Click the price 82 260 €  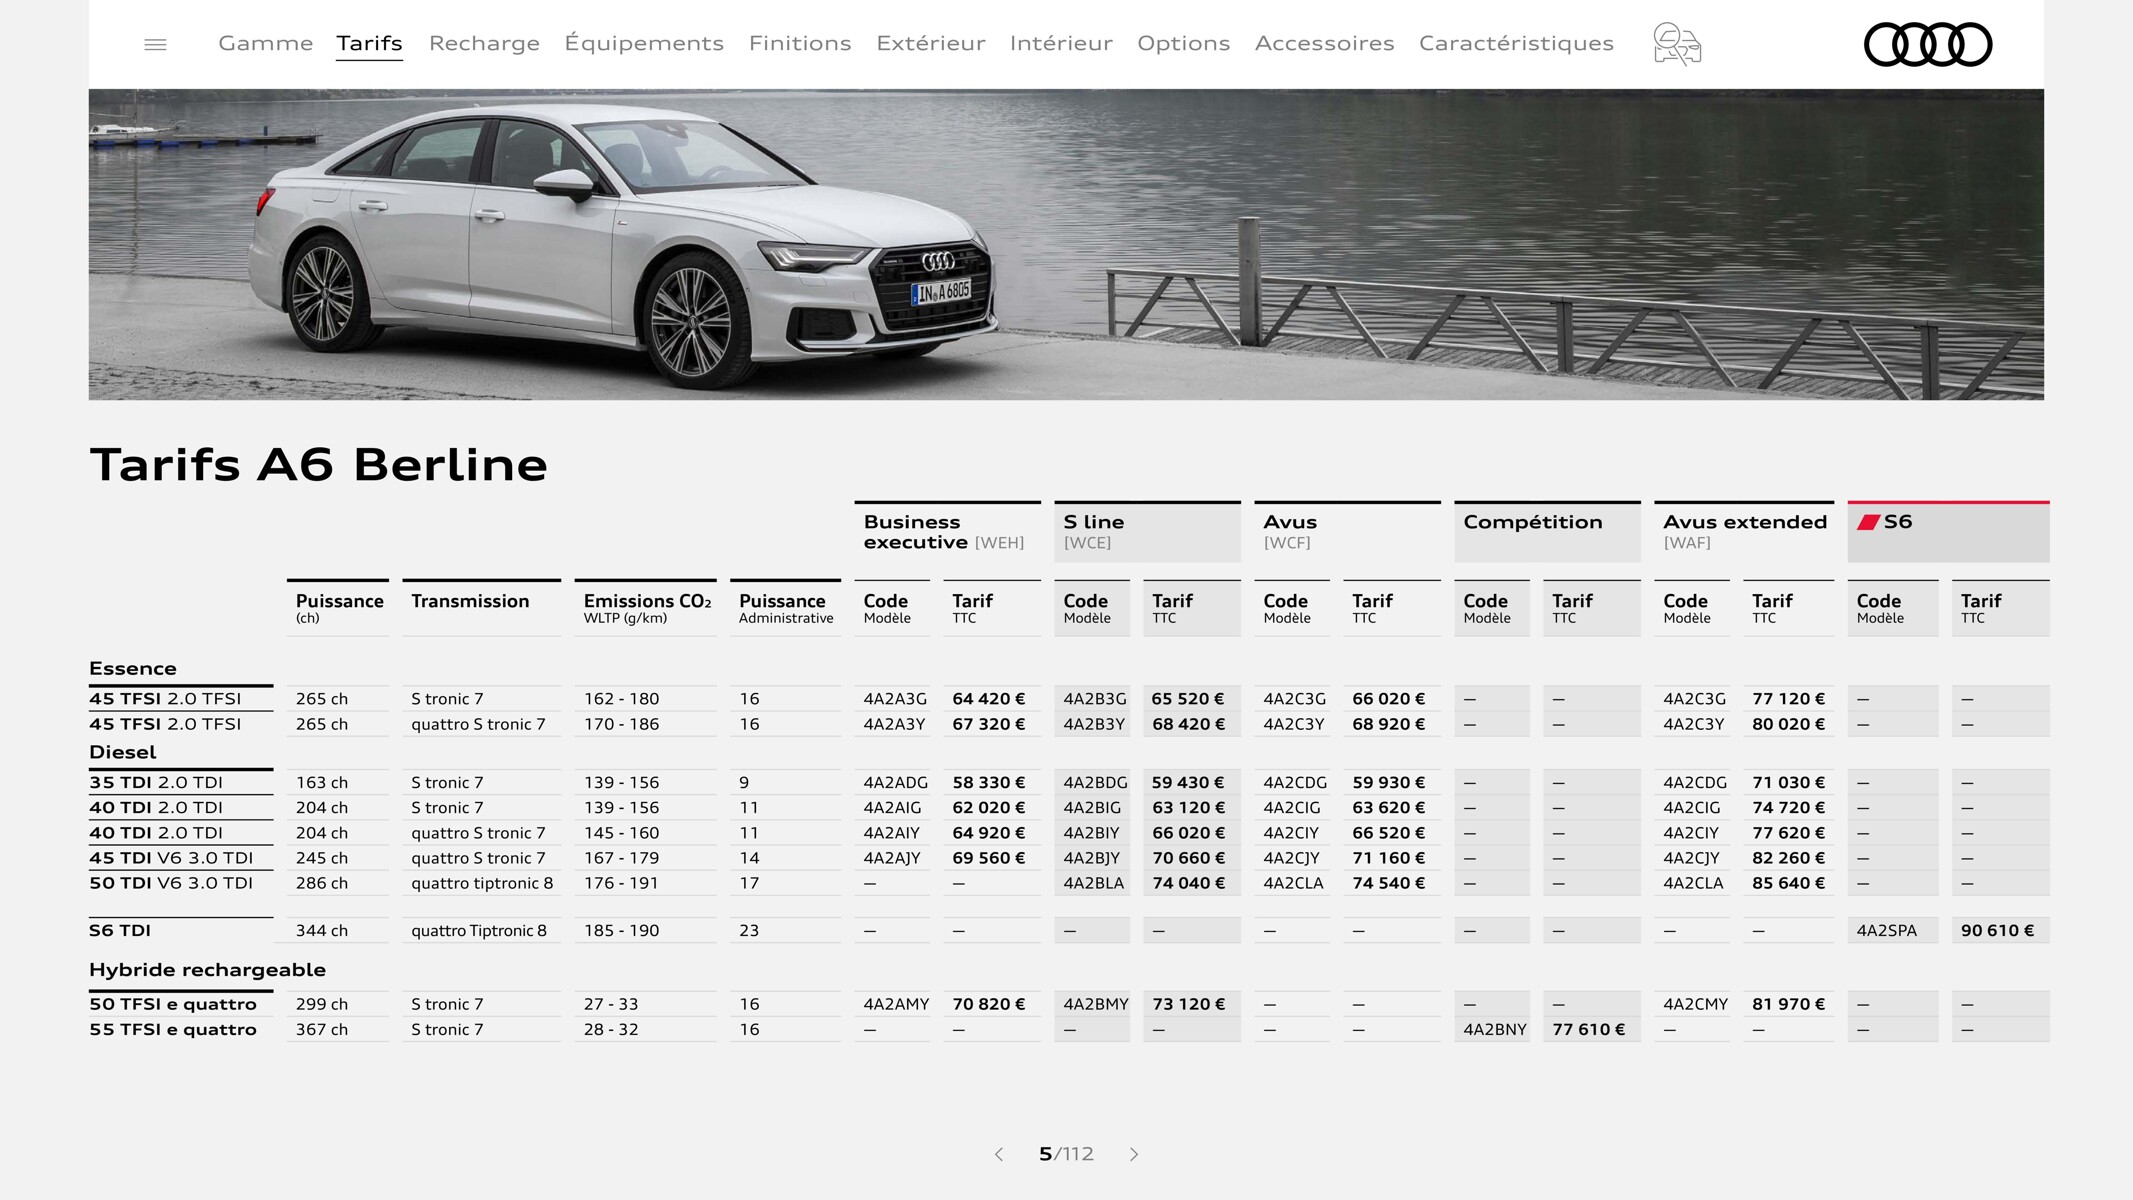point(1789,858)
